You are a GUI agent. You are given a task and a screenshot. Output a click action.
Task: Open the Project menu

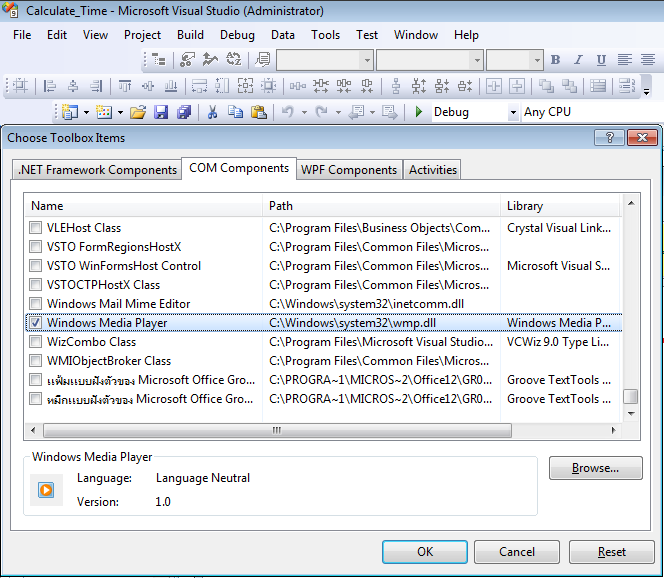[142, 35]
